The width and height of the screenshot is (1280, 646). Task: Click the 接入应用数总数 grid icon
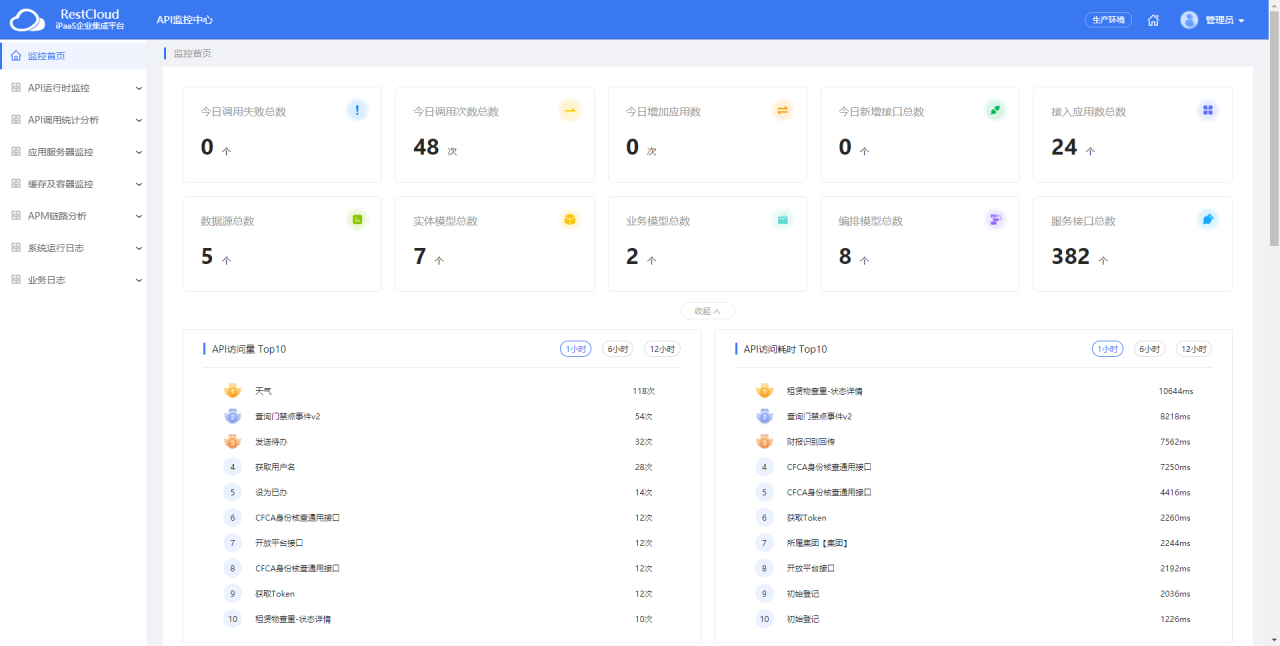[x=1208, y=110]
